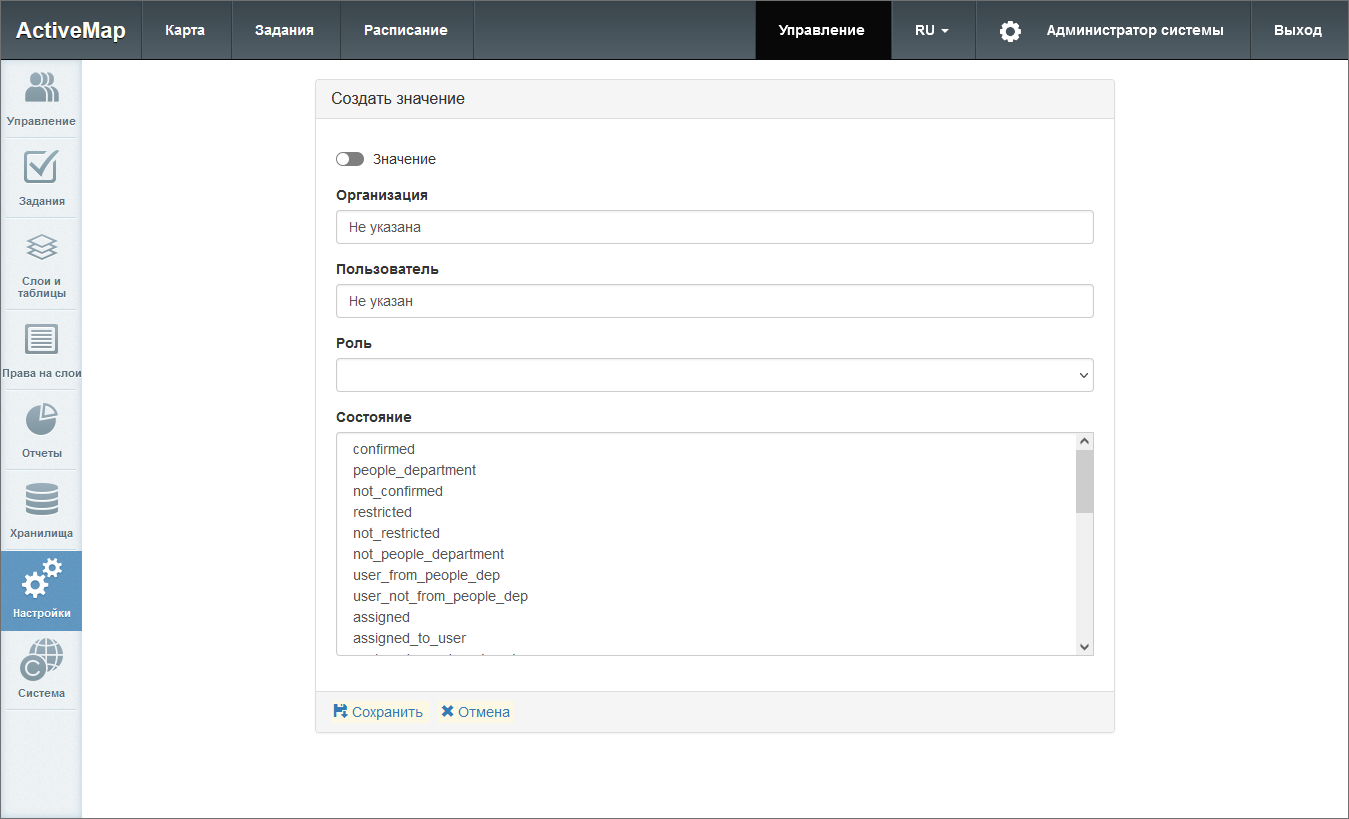Open the Система globe icon
Image resolution: width=1349 pixels, height=819 pixels.
pyautogui.click(x=41, y=660)
